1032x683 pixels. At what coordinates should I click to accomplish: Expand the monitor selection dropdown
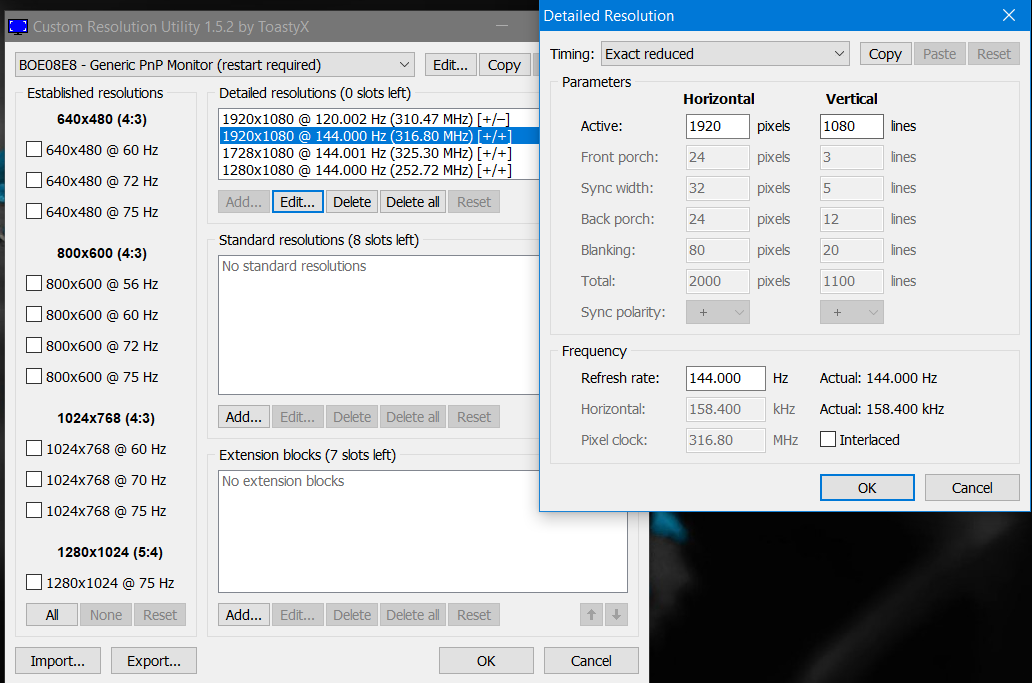click(215, 65)
